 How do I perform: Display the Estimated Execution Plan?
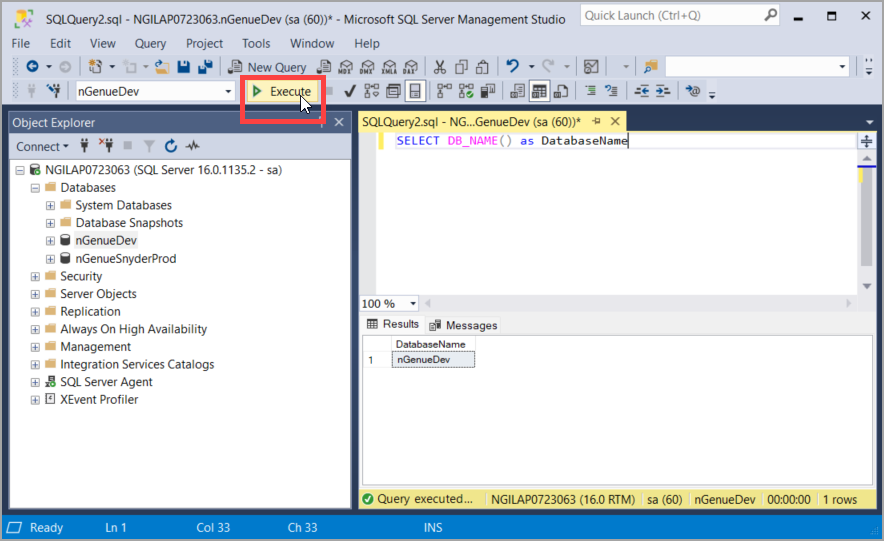(372, 91)
